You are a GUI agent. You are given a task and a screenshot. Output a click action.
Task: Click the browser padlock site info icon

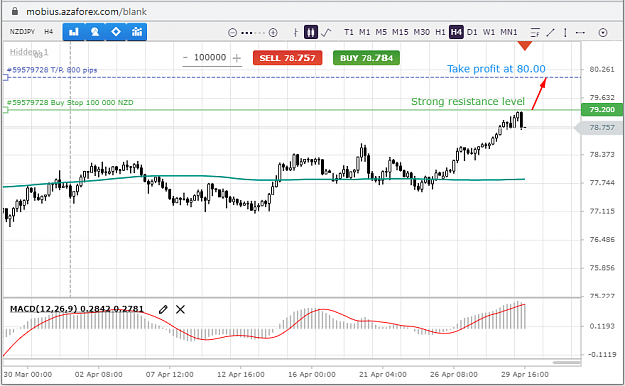[15, 11]
